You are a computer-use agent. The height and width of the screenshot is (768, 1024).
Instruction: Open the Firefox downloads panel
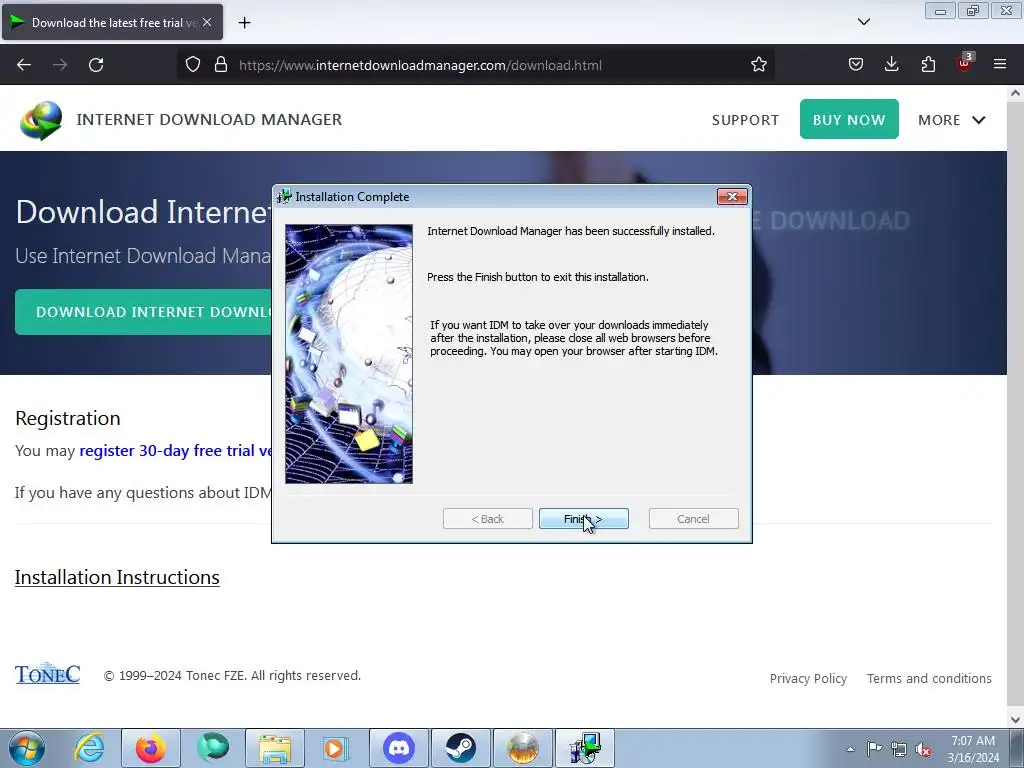(891, 65)
